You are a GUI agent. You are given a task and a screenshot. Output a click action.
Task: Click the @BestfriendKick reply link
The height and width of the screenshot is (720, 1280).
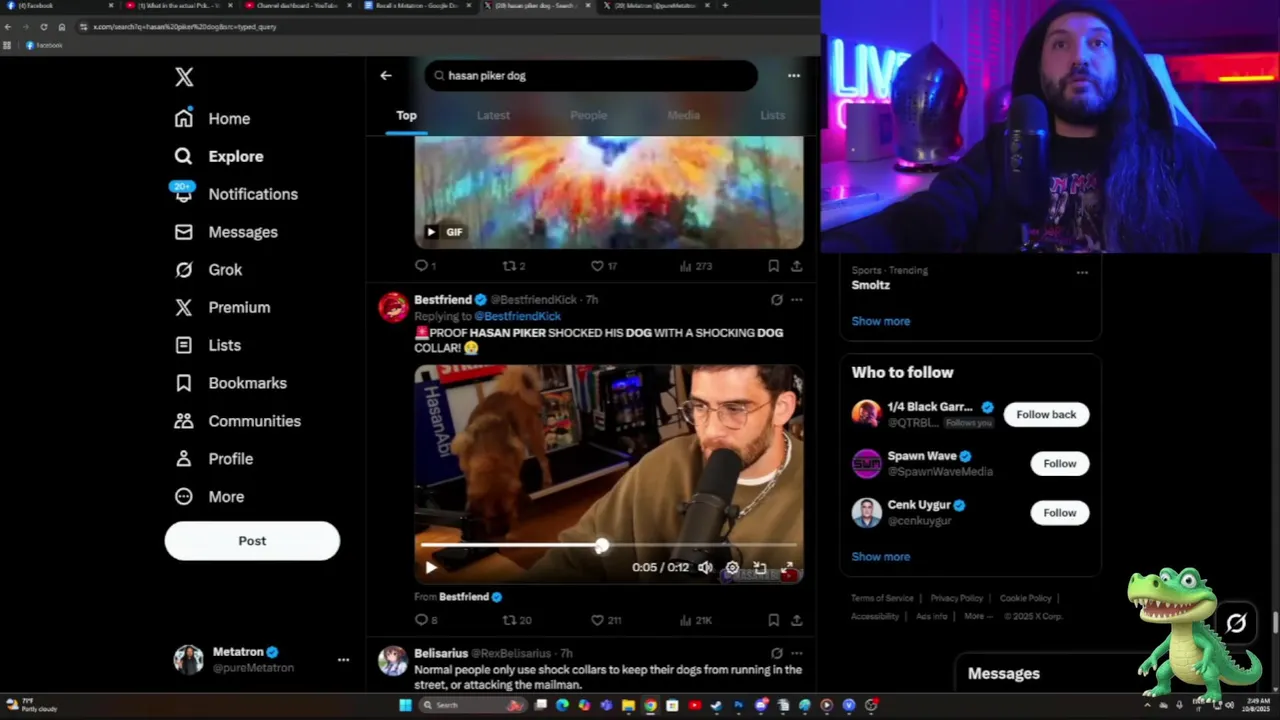[518, 316]
